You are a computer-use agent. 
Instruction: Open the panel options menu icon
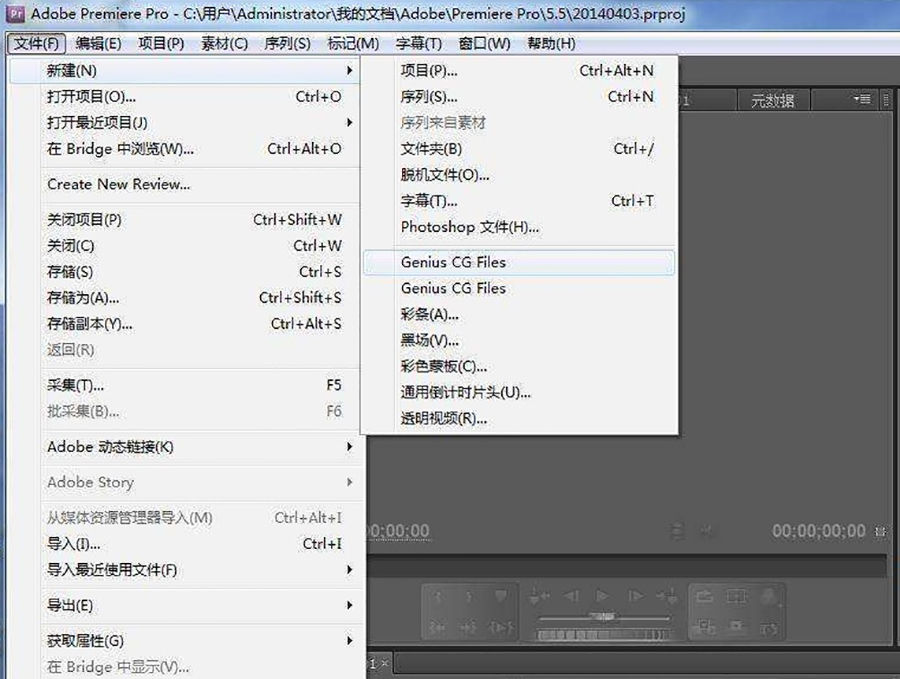[x=862, y=99]
